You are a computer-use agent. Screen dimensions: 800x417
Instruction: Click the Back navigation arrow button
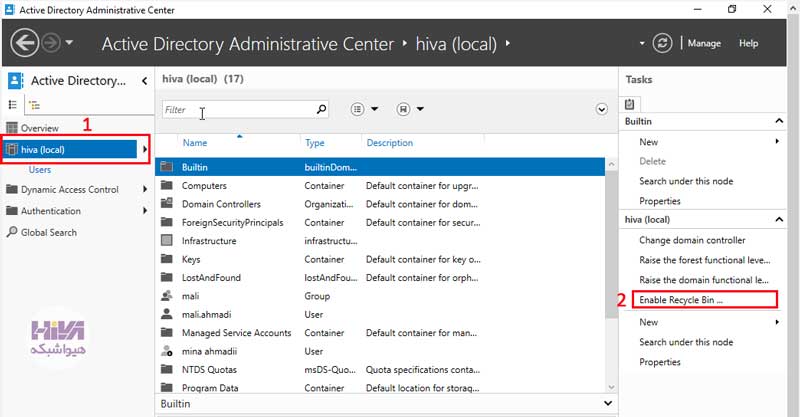[x=24, y=43]
